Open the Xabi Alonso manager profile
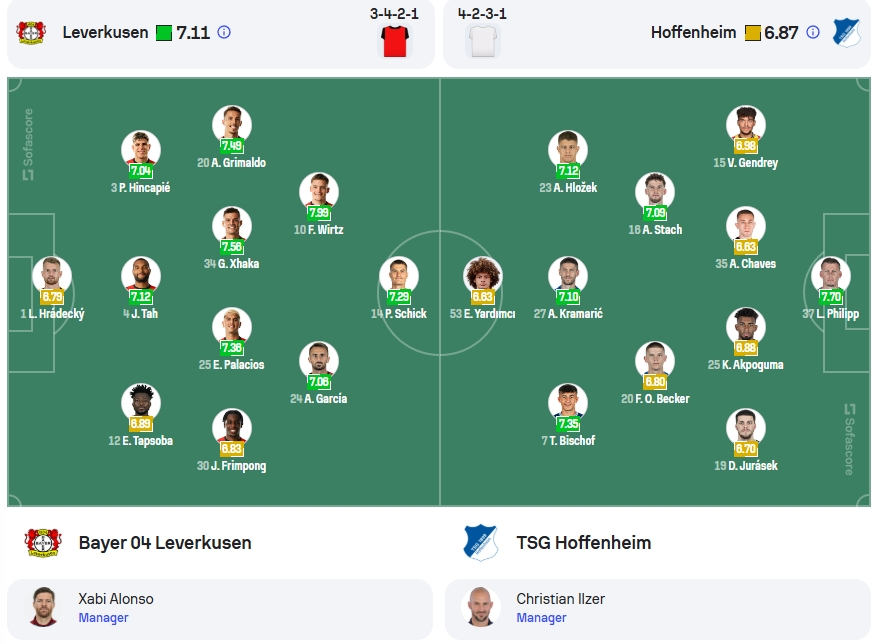The image size is (879, 644). coord(220,609)
